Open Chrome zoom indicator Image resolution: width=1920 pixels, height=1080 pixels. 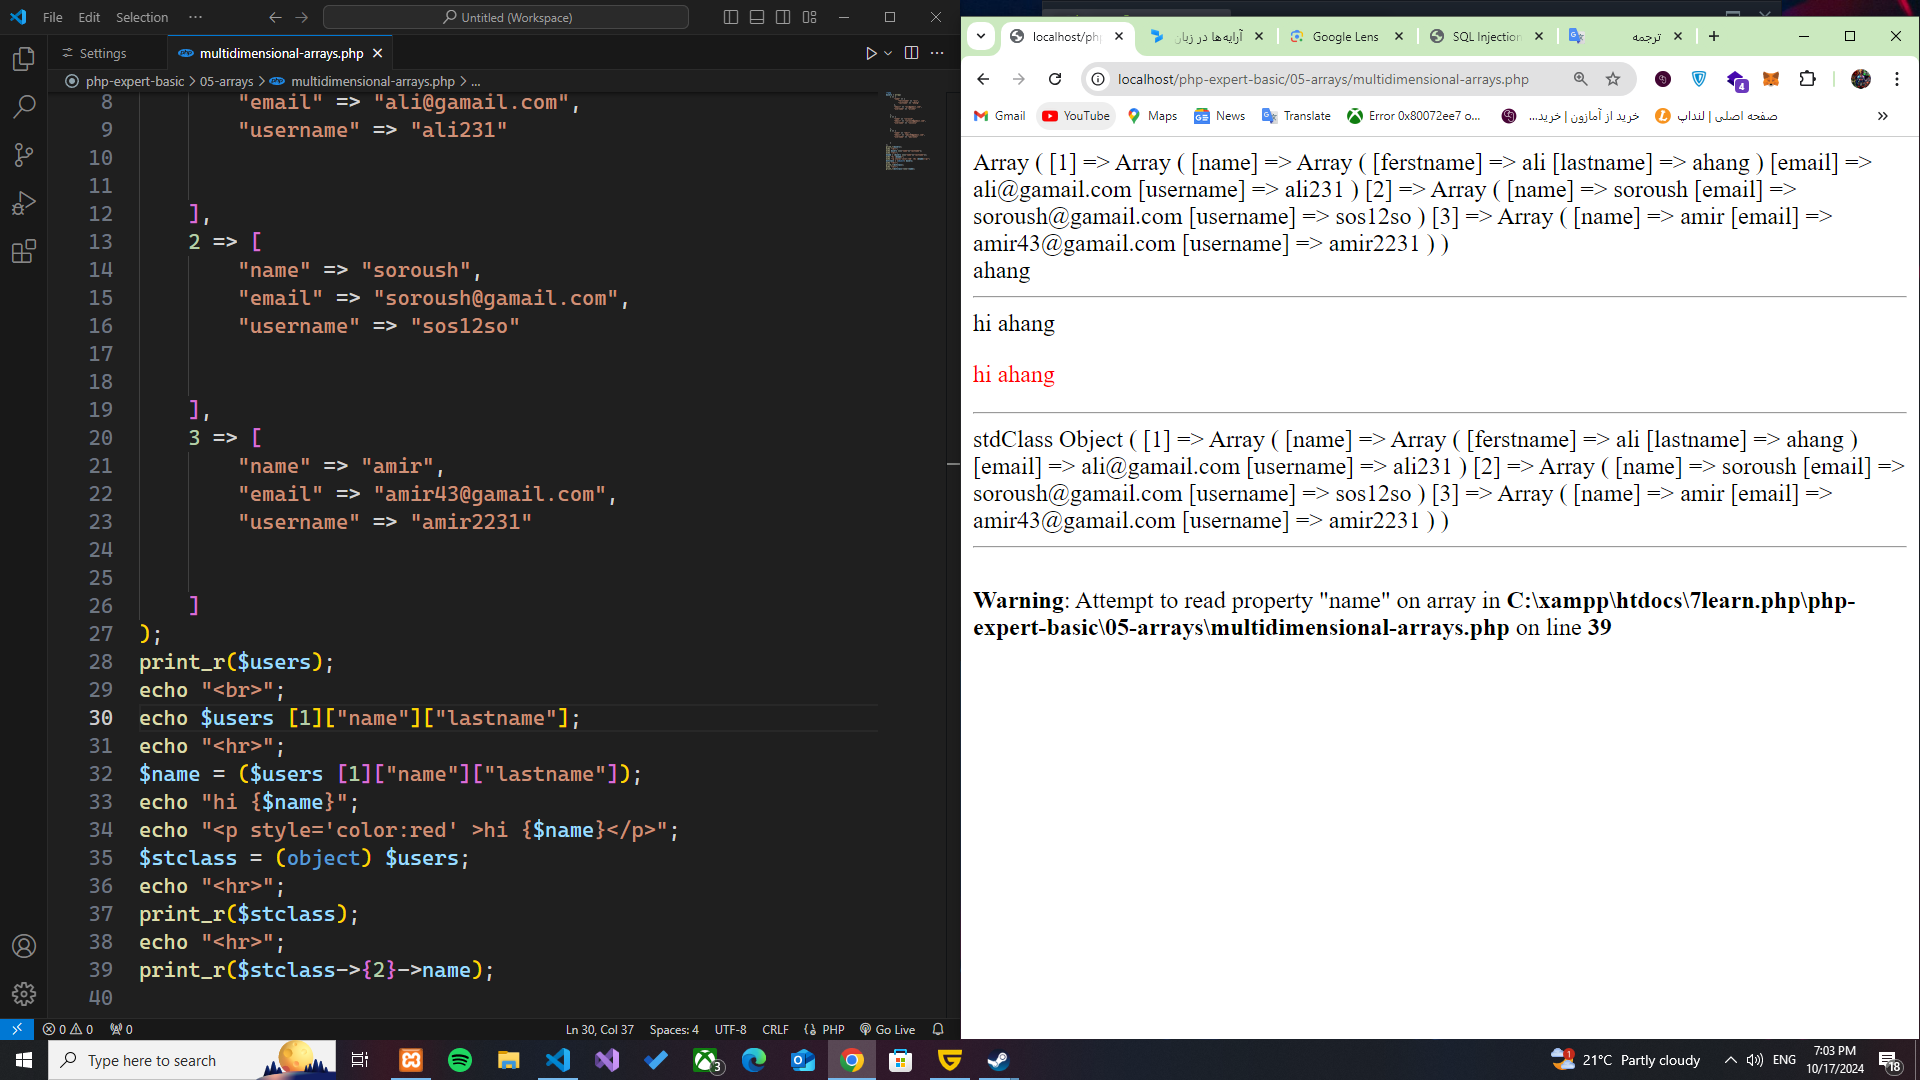click(x=1581, y=79)
